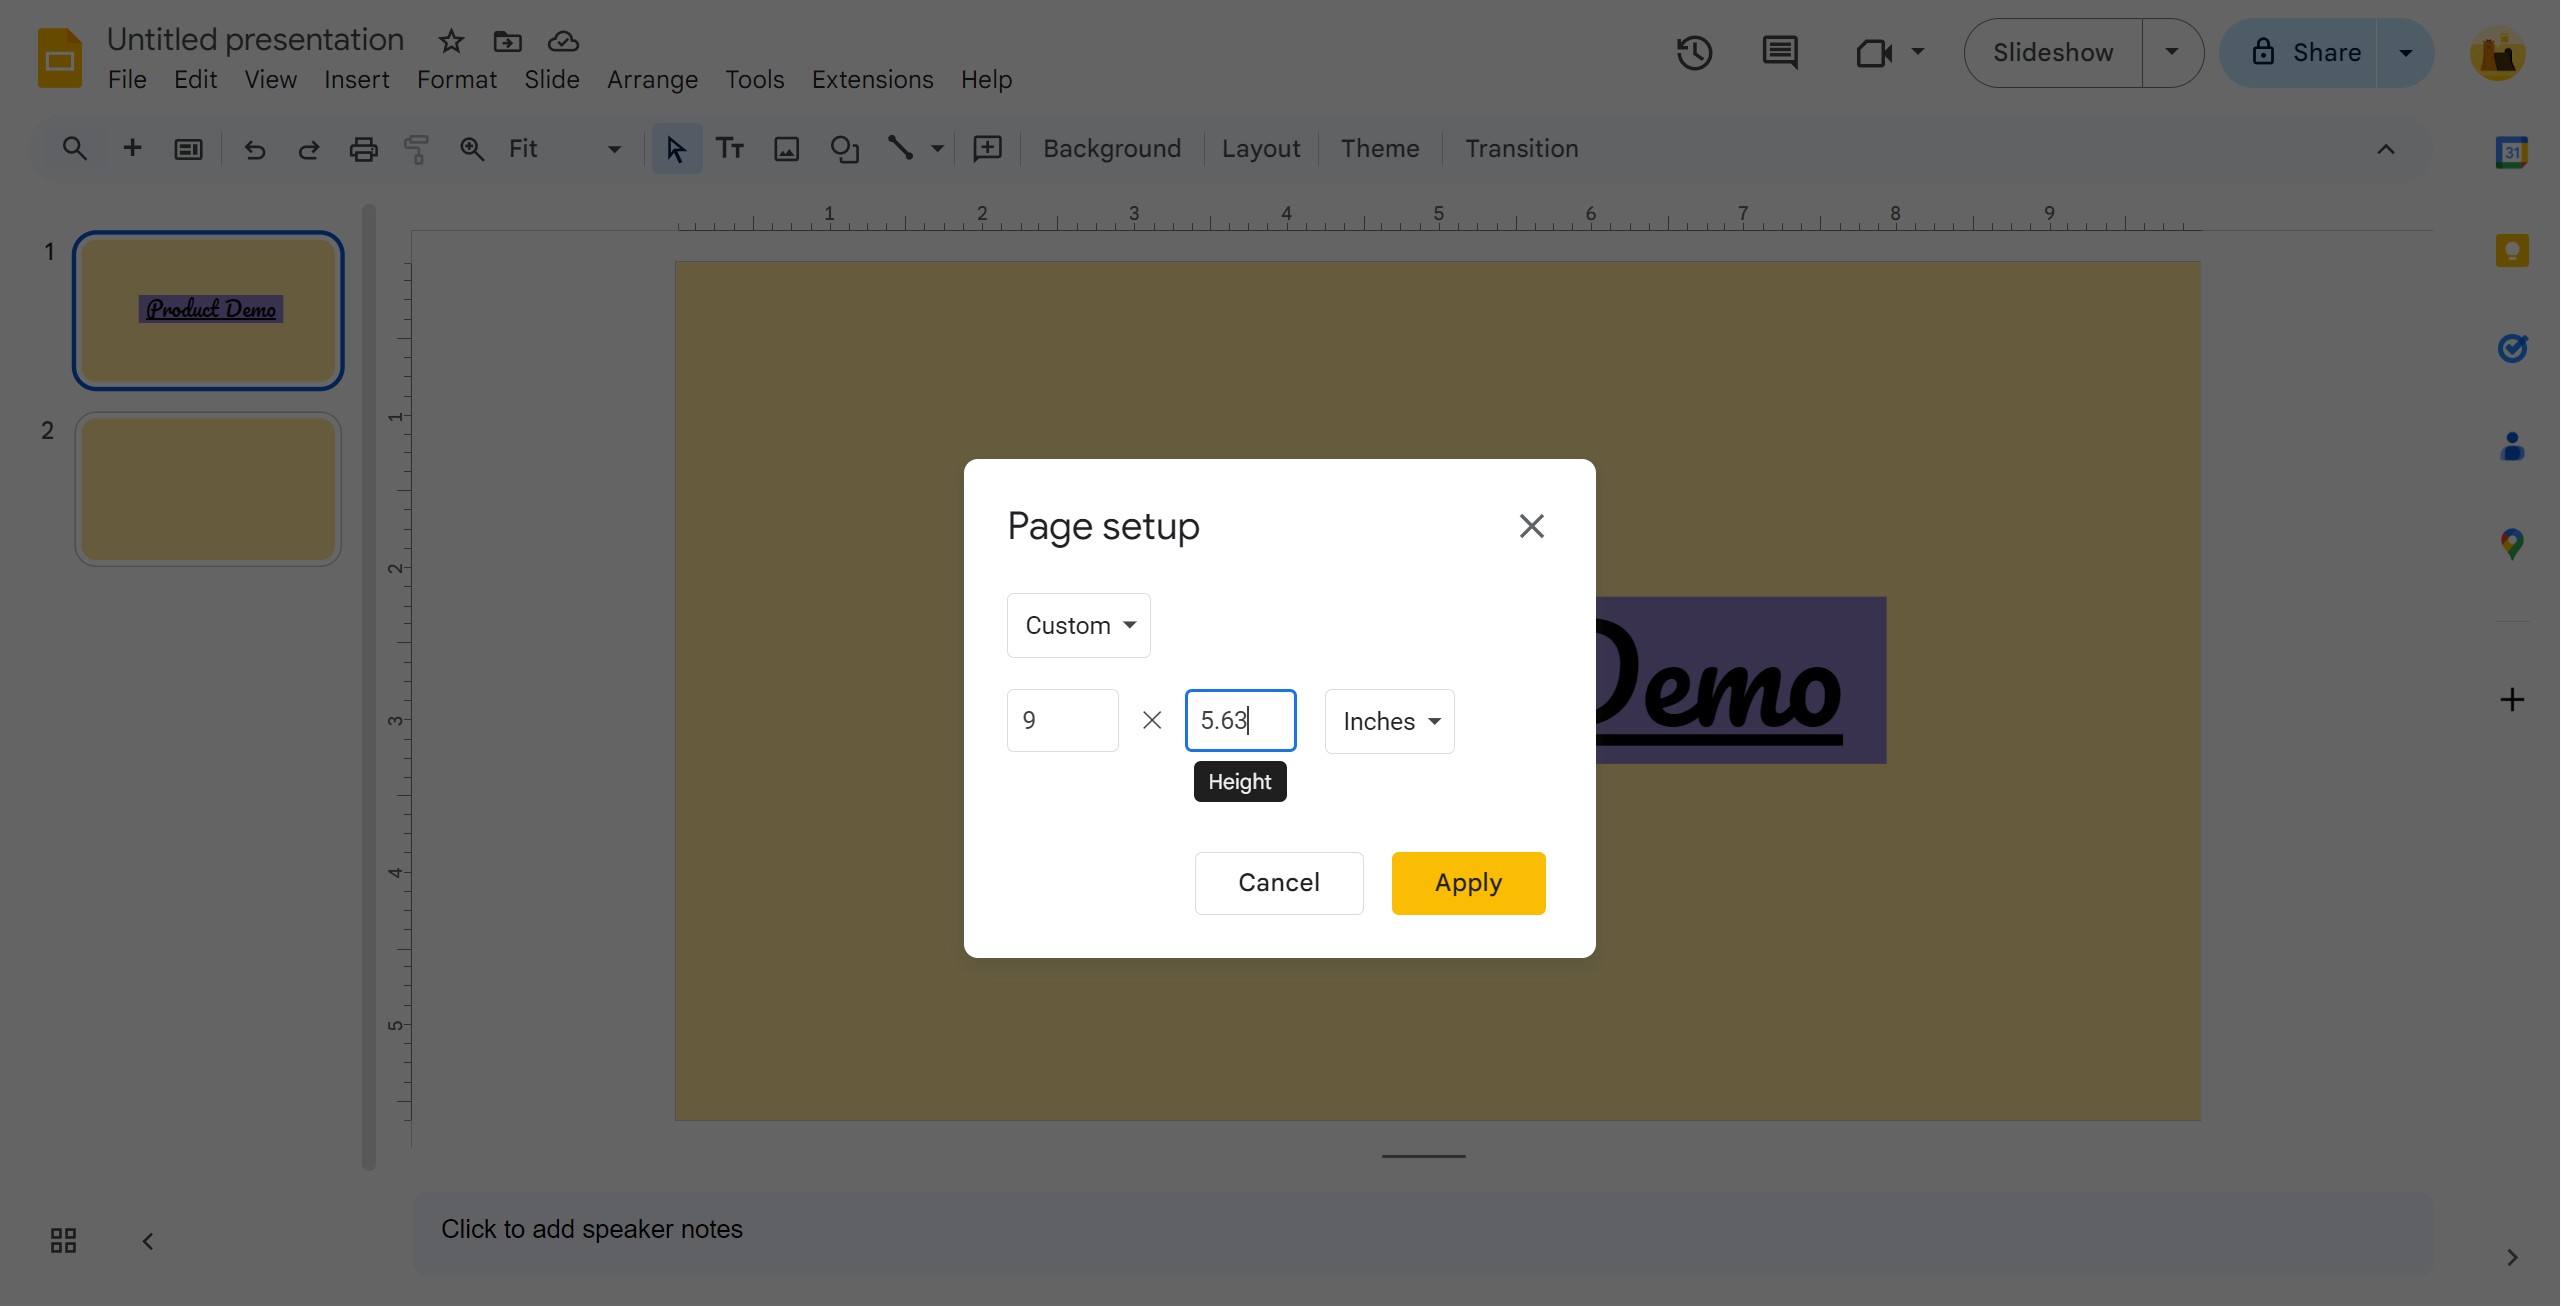Viewport: 2561px width, 1306px height.
Task: Open the Google Slides home icon
Action: (x=60, y=58)
